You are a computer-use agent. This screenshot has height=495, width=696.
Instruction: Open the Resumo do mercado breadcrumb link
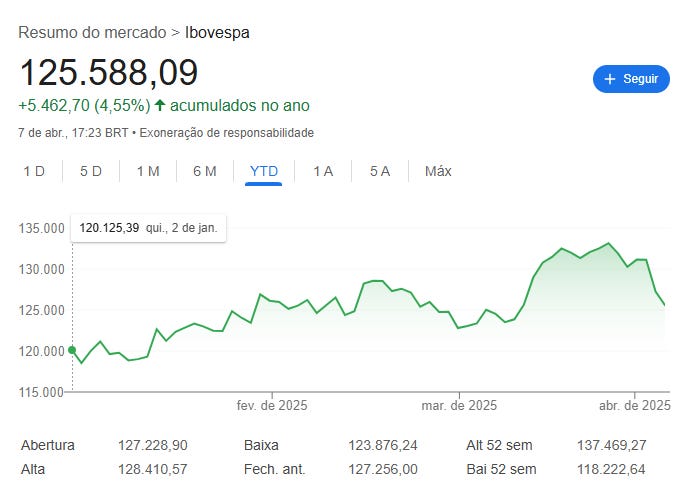92,33
